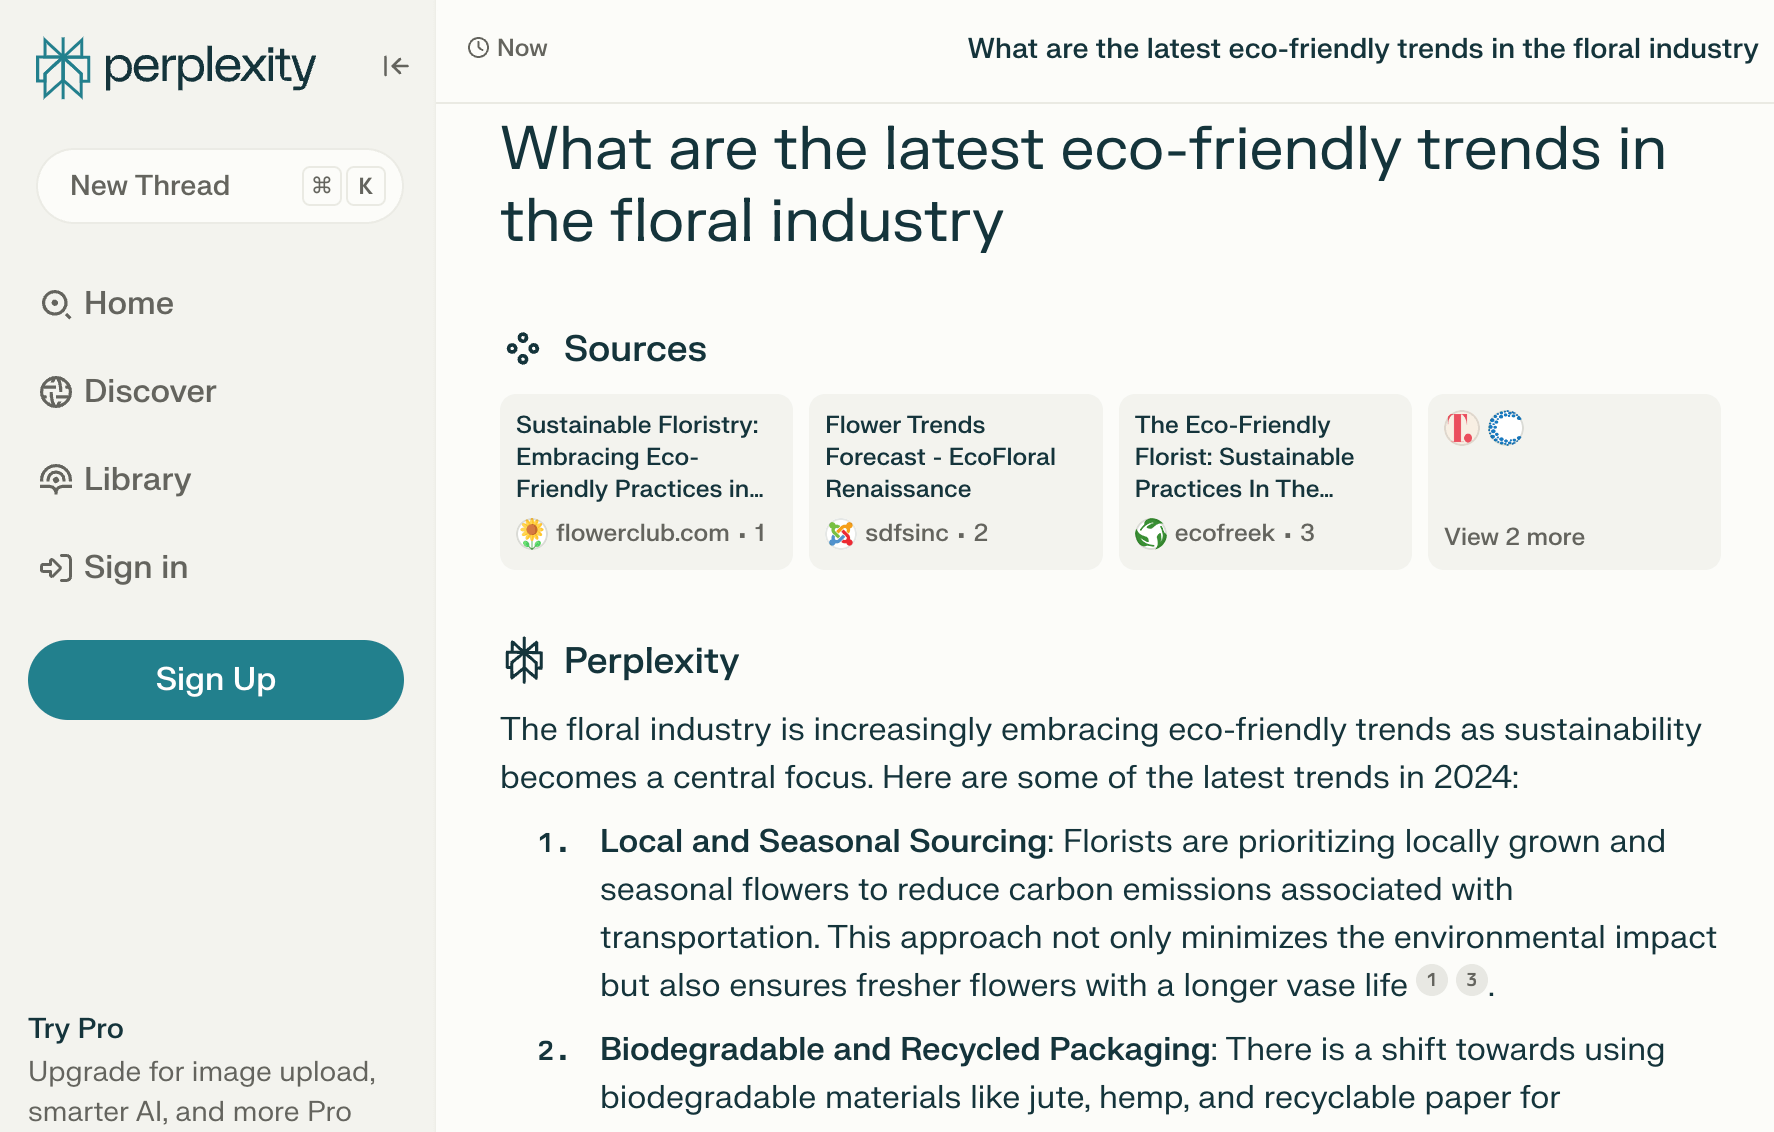Screen dimensions: 1774x1132
Task: Click the Discover globe icon
Action: [56, 392]
